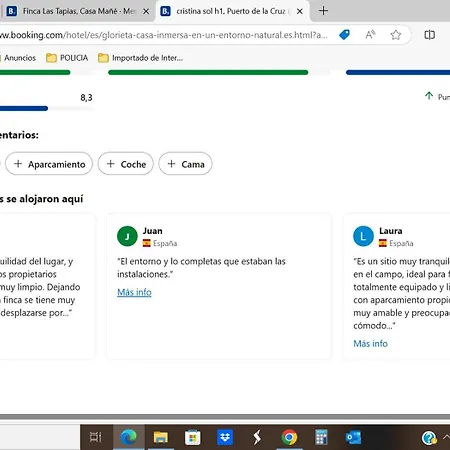Toggle the Coche topic filter
This screenshot has height=450, width=450.
coord(126,164)
